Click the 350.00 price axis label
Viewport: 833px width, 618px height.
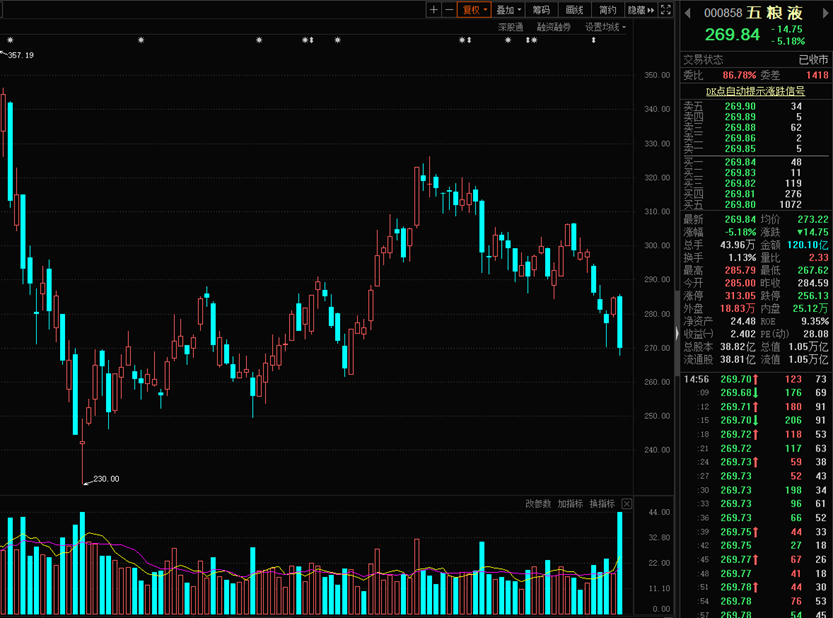[657, 75]
